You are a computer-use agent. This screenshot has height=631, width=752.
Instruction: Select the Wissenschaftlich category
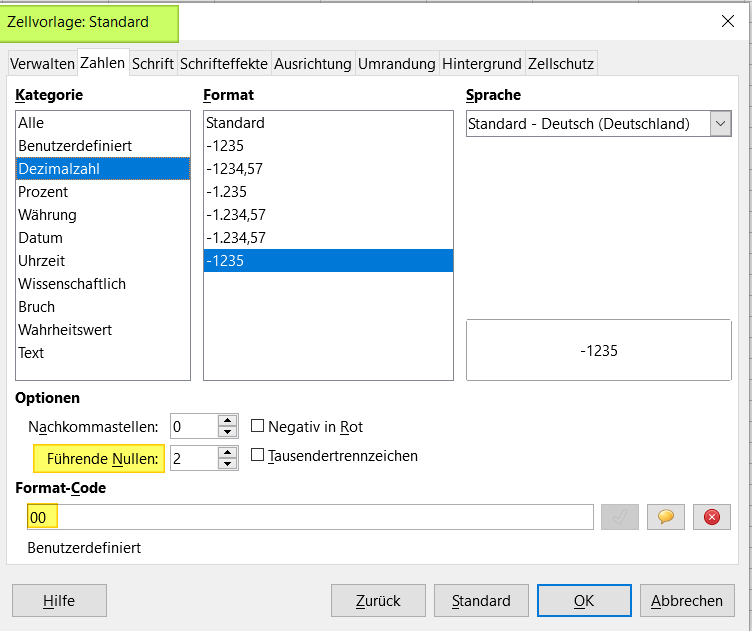coord(103,284)
